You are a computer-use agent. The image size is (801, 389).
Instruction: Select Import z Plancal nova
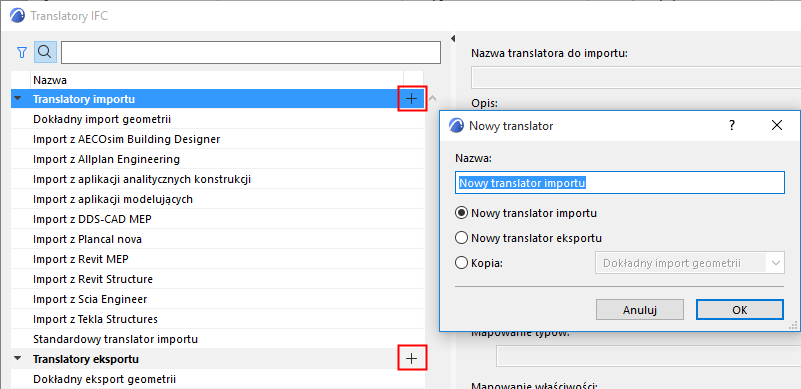point(217,239)
